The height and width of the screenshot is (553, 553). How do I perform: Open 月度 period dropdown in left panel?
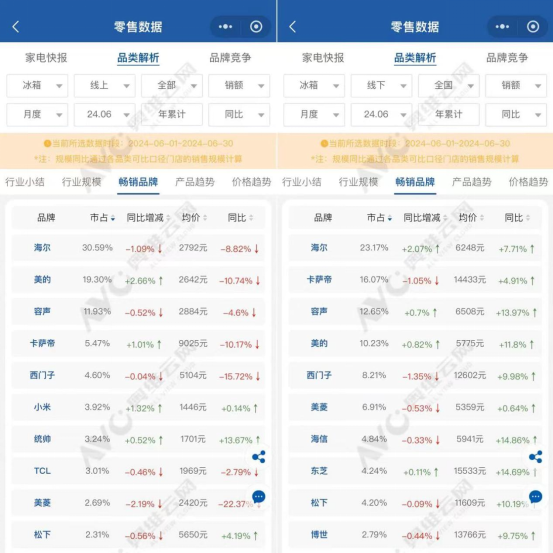tap(37, 114)
